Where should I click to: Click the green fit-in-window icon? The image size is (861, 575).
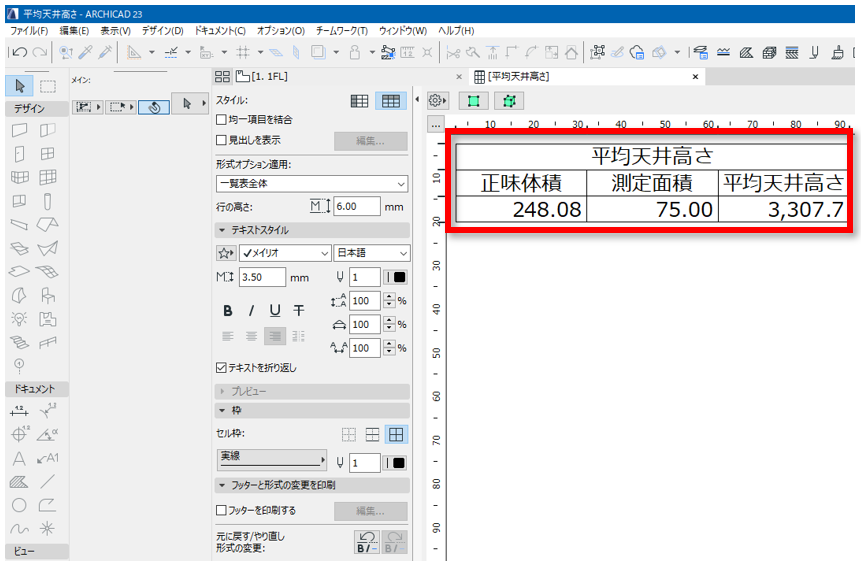(x=473, y=101)
